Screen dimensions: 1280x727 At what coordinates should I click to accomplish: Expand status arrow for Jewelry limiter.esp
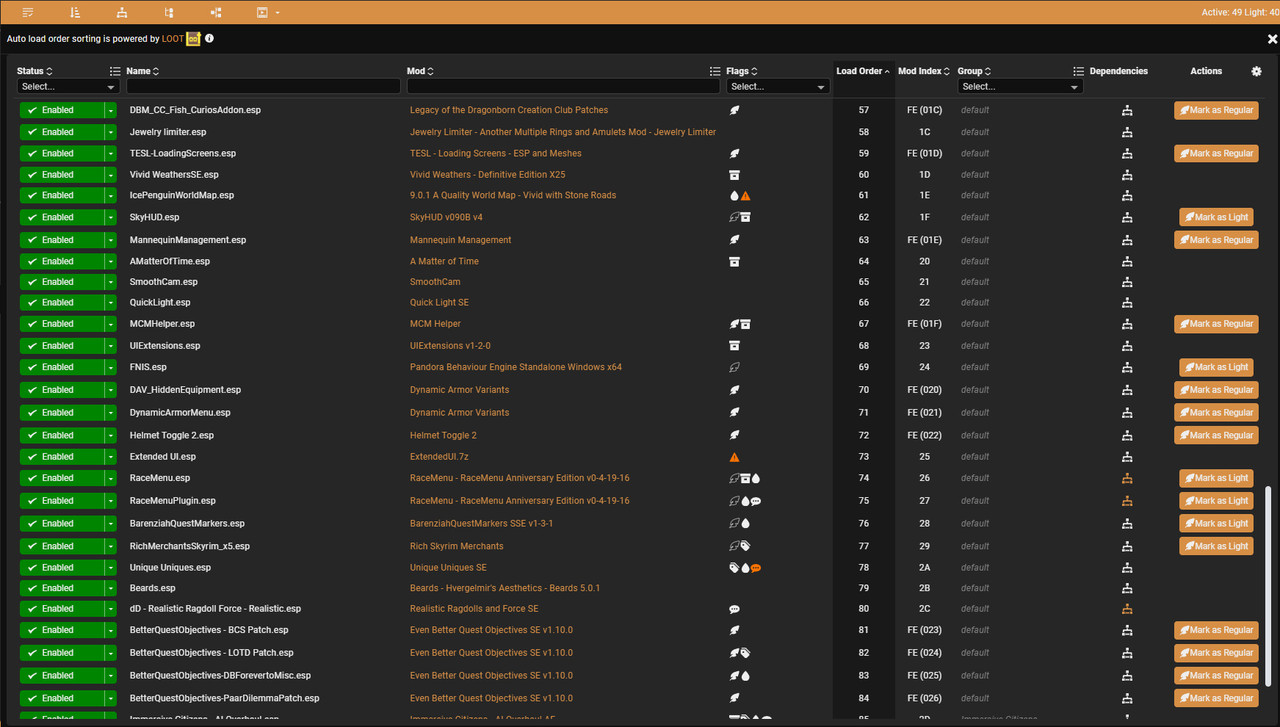coord(111,132)
